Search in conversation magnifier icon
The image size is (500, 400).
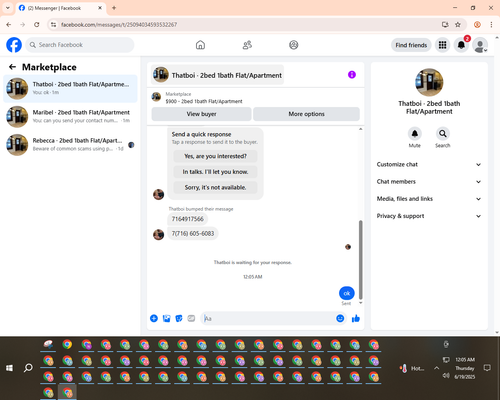pyautogui.click(x=443, y=134)
